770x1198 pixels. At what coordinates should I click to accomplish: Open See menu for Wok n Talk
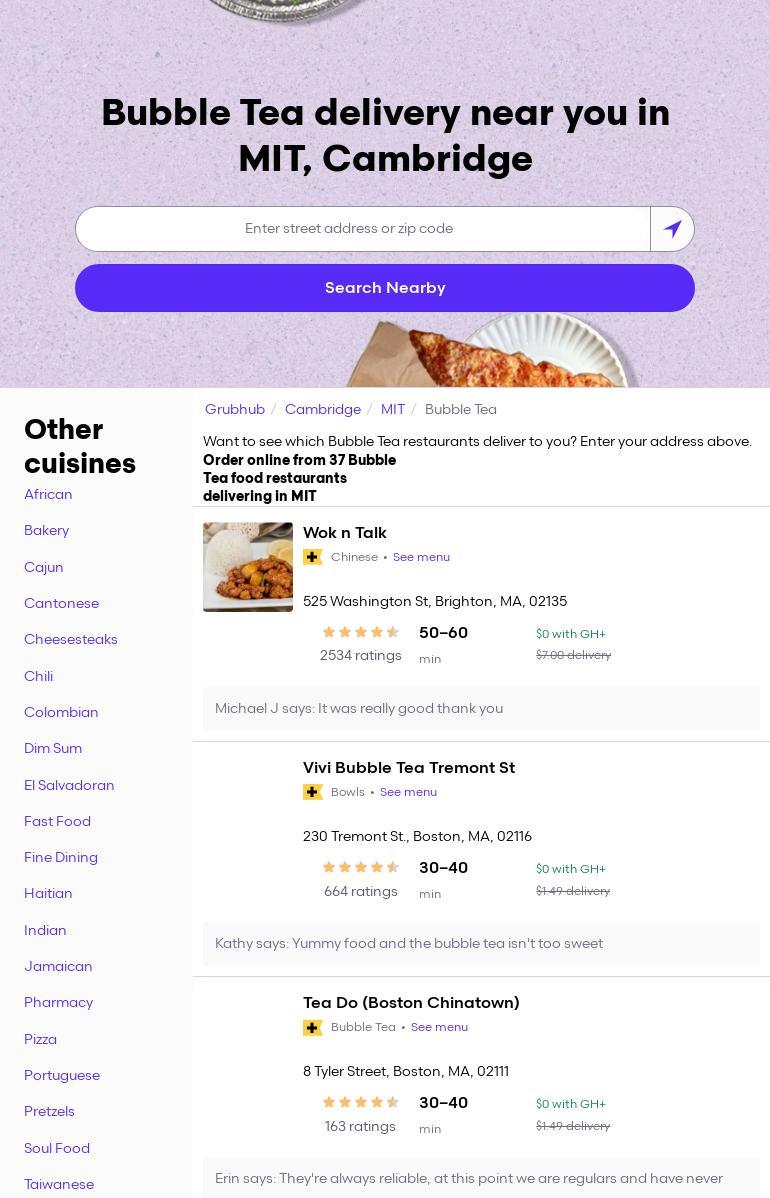coord(421,557)
